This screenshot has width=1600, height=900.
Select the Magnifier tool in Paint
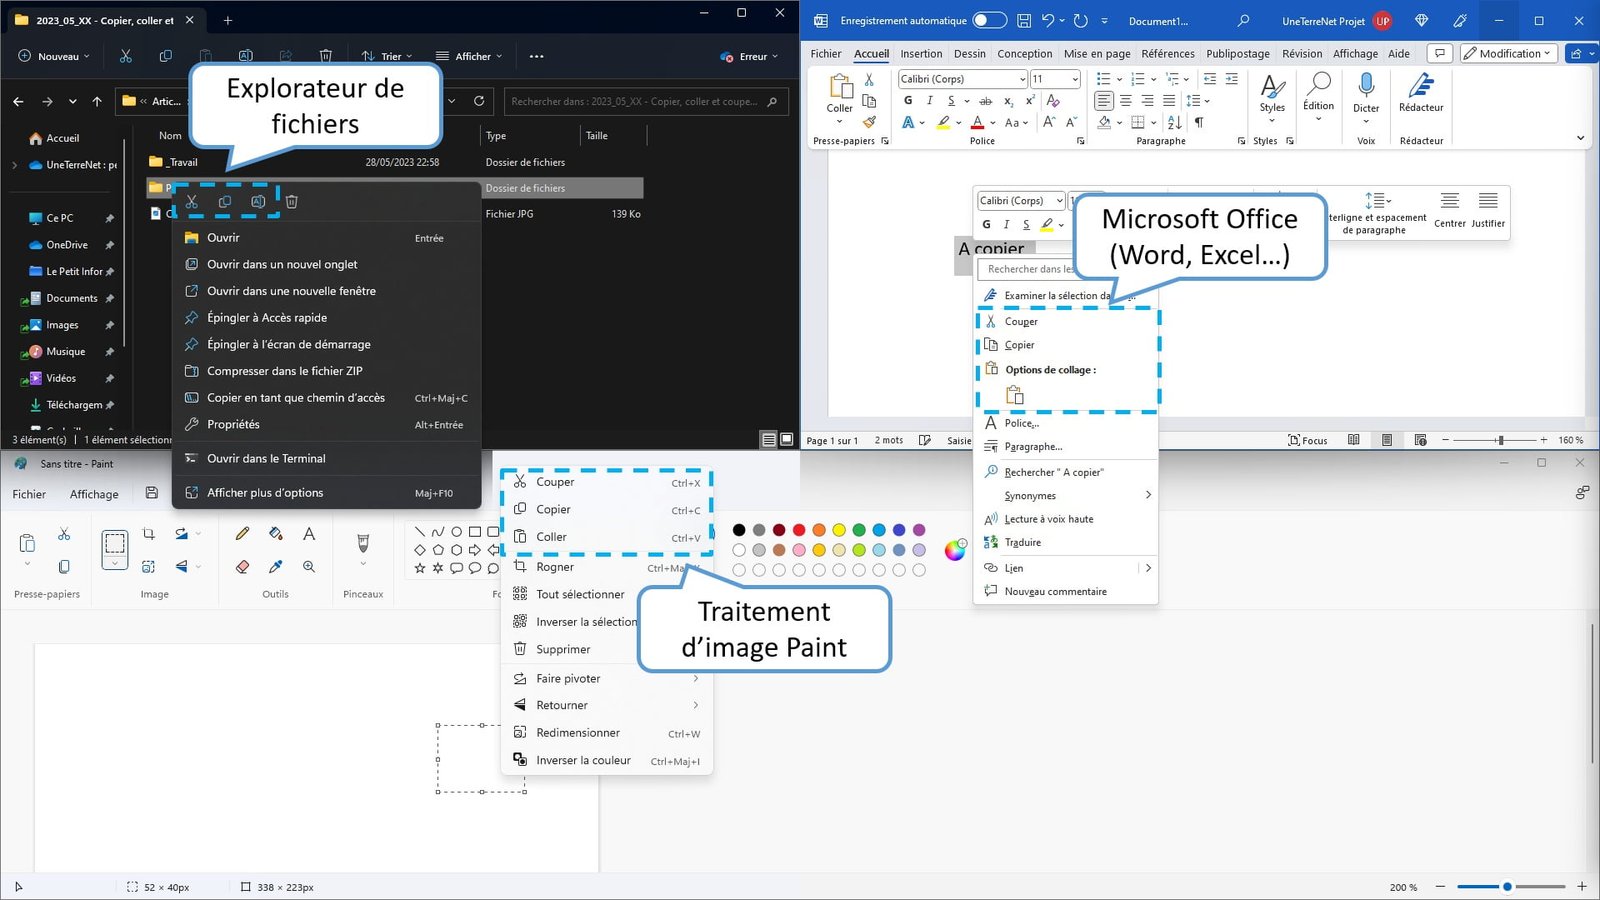[x=310, y=566]
